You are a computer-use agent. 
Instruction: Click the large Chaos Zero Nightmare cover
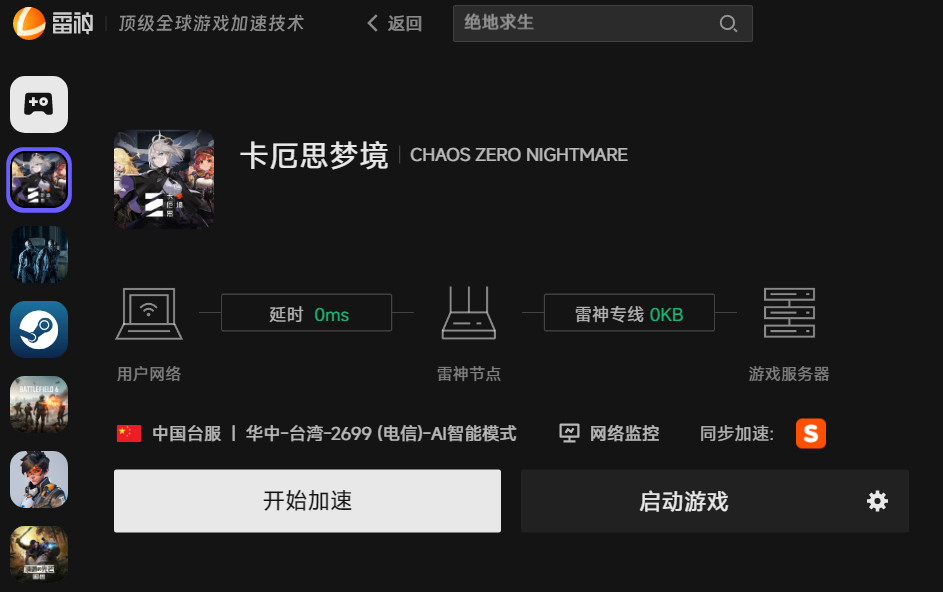[x=164, y=179]
